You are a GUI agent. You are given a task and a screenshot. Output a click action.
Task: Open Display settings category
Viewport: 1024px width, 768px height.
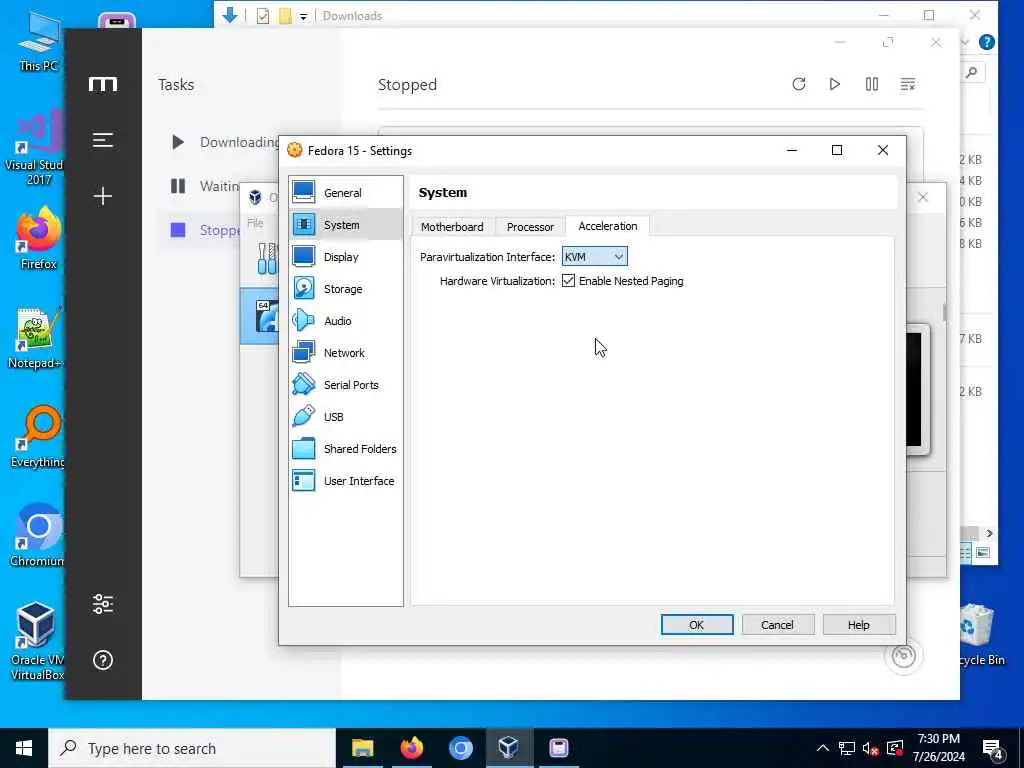(345, 257)
